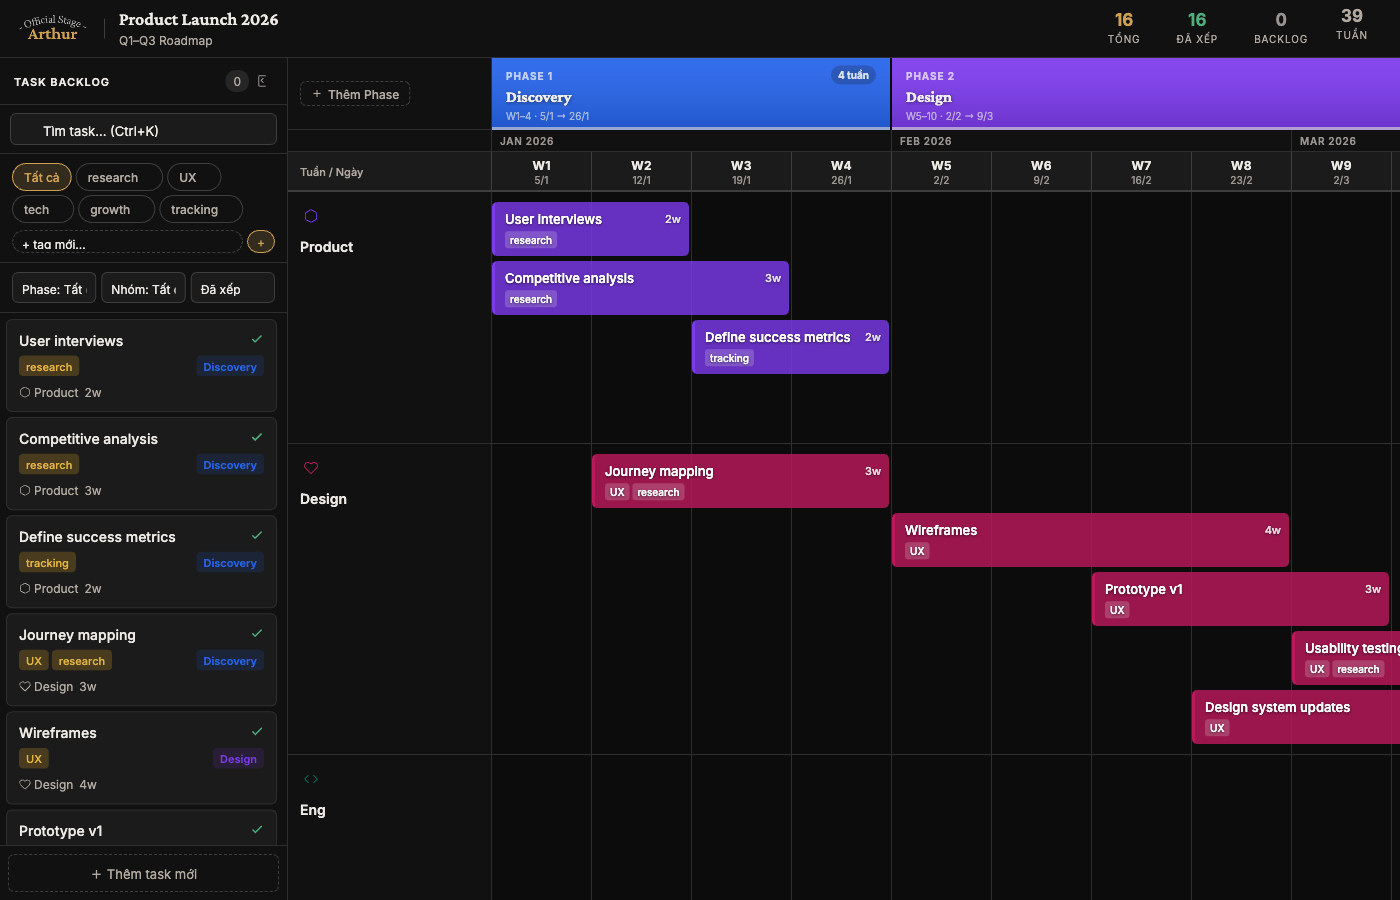The height and width of the screenshot is (900, 1400).
Task: Click 'Thêm task mới' button
Action: point(143,873)
